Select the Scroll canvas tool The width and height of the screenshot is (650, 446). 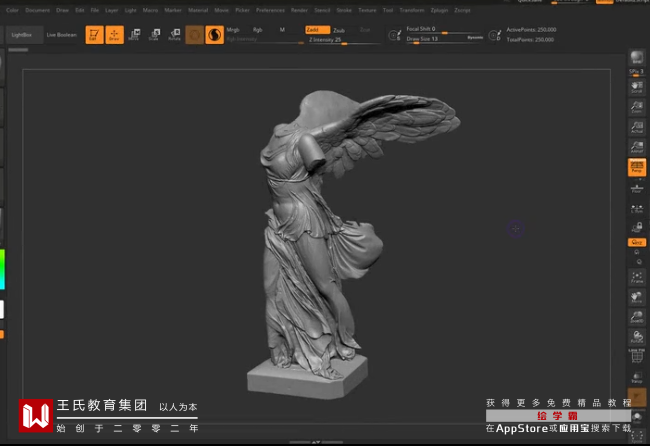click(x=637, y=87)
